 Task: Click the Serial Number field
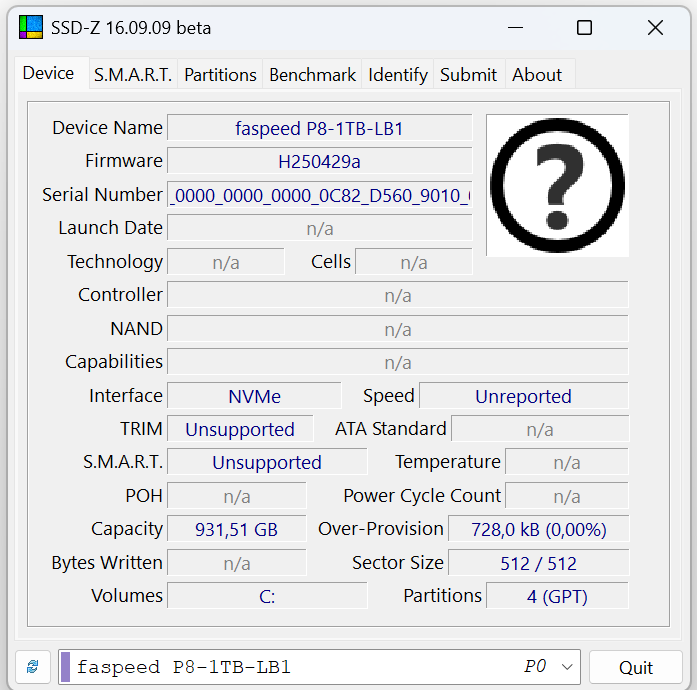pos(319,195)
